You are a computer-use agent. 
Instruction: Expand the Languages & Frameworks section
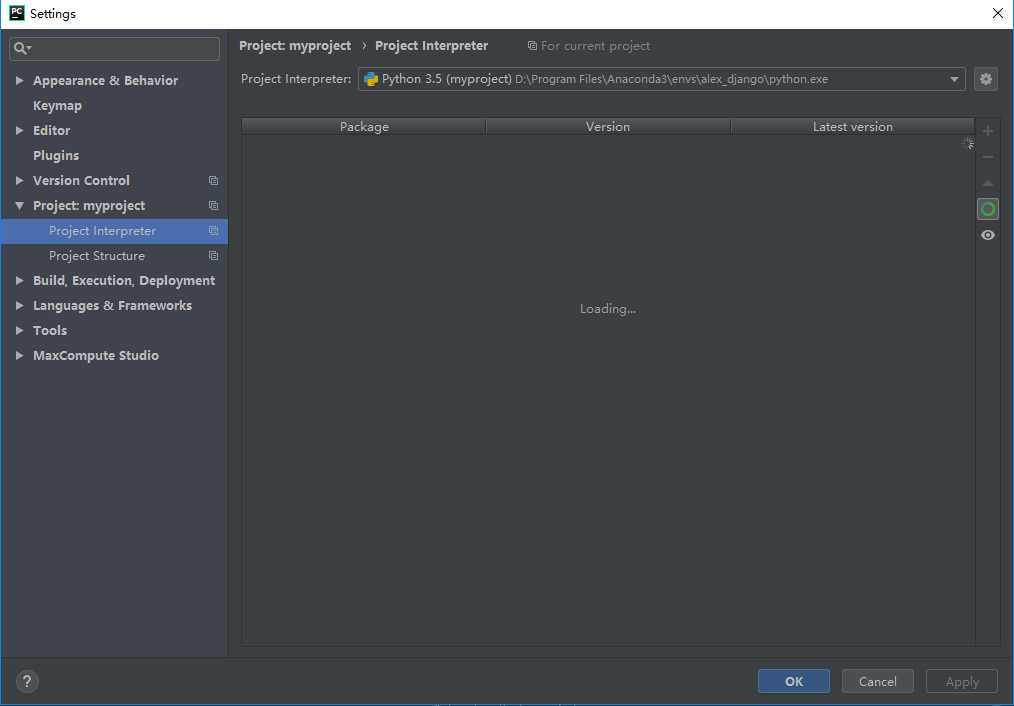19,305
